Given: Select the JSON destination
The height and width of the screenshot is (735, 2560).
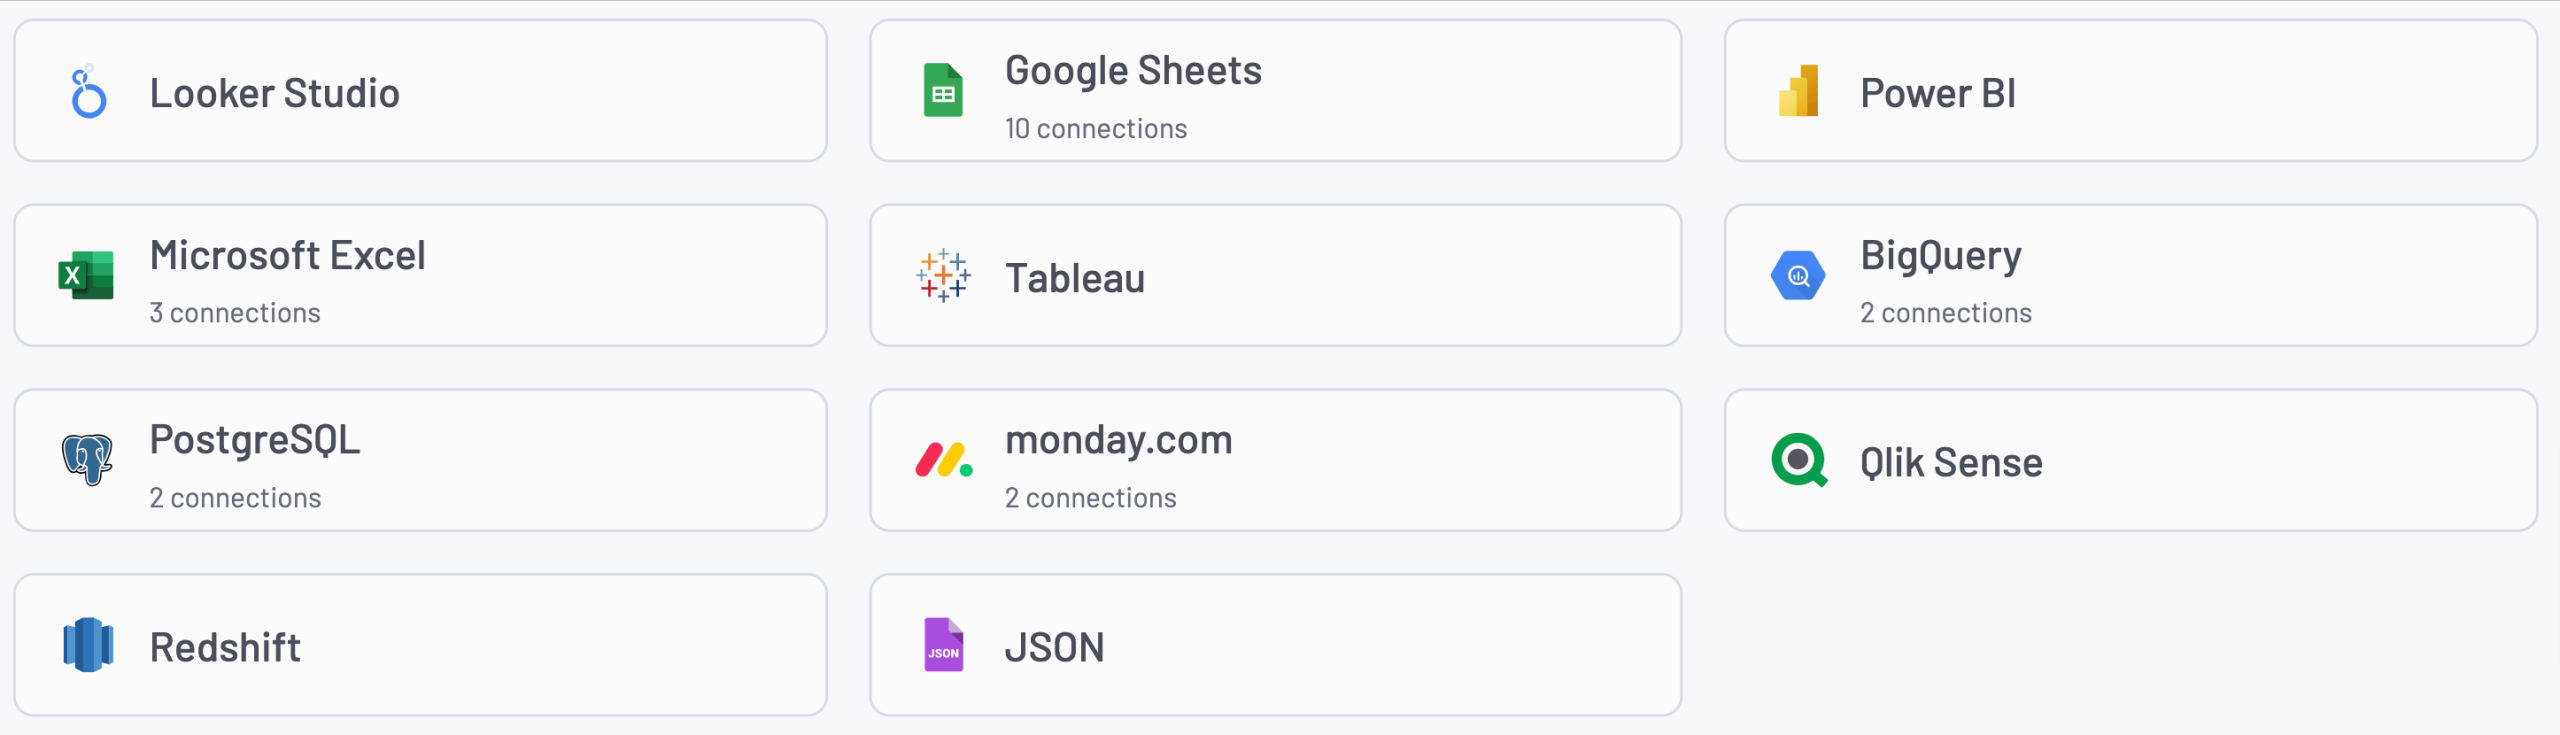Looking at the screenshot, I should 1054,647.
